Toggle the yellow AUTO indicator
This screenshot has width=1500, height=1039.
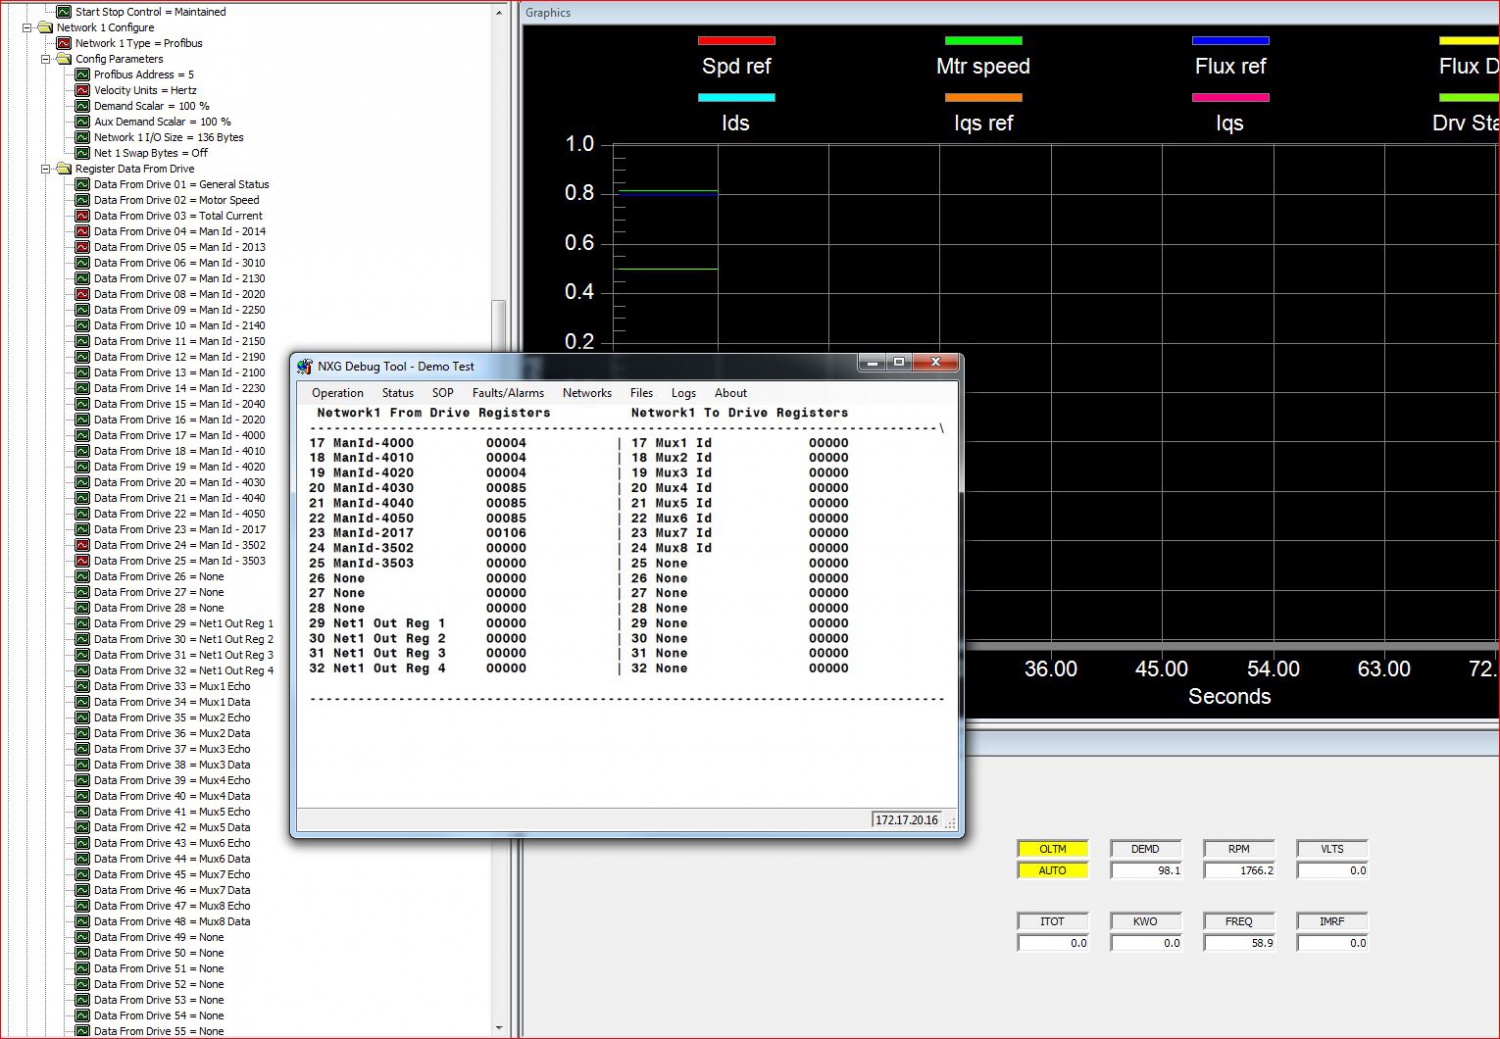click(x=1052, y=870)
